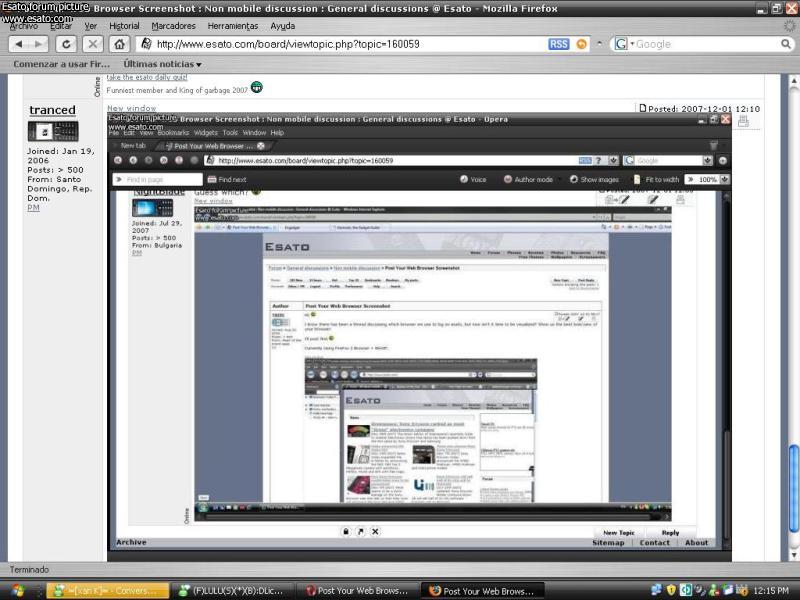Open the tranced user profile name

coord(52,110)
